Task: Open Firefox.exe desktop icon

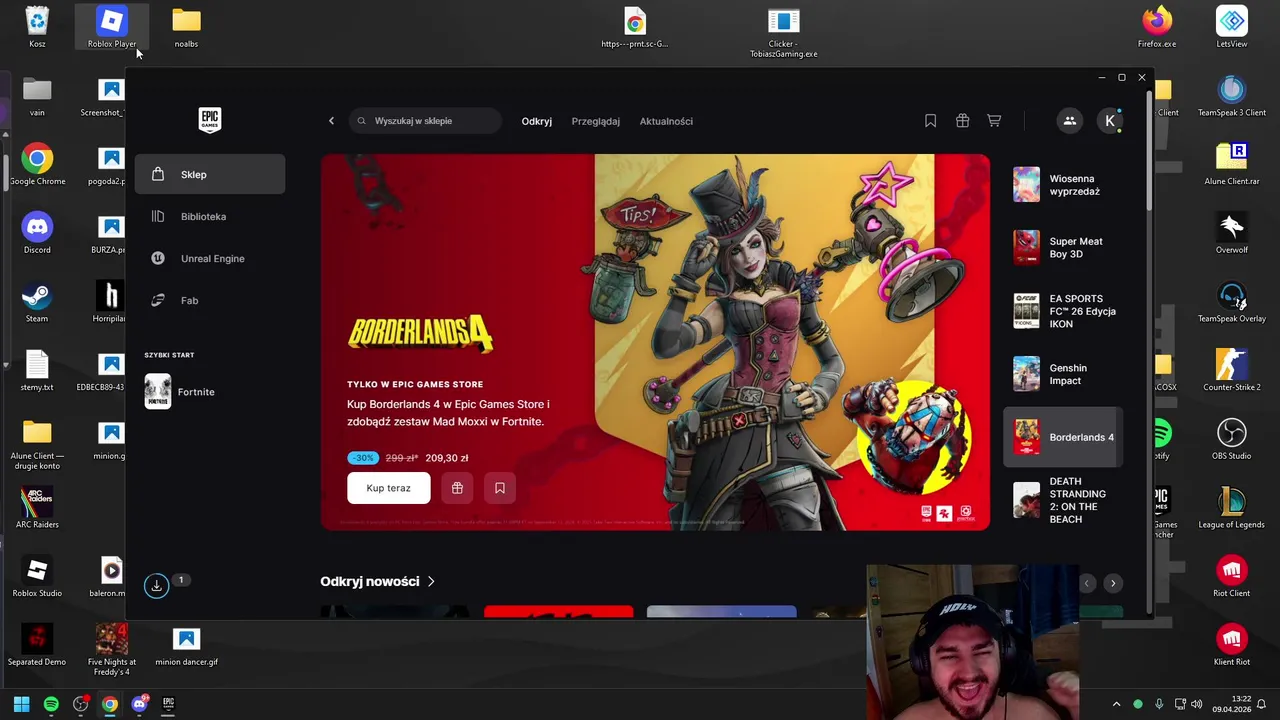Action: [x=1157, y=28]
